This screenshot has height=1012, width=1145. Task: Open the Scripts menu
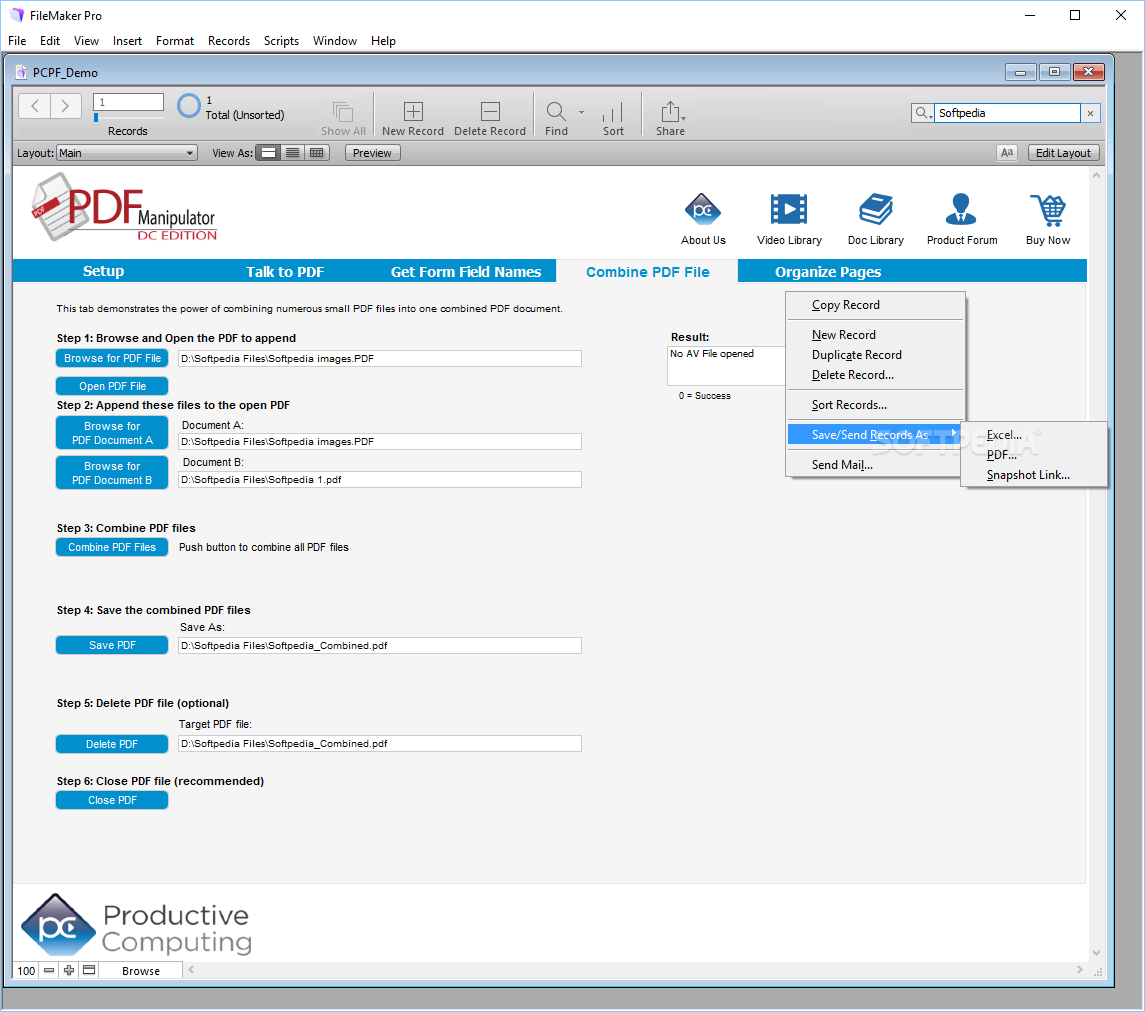tap(281, 41)
